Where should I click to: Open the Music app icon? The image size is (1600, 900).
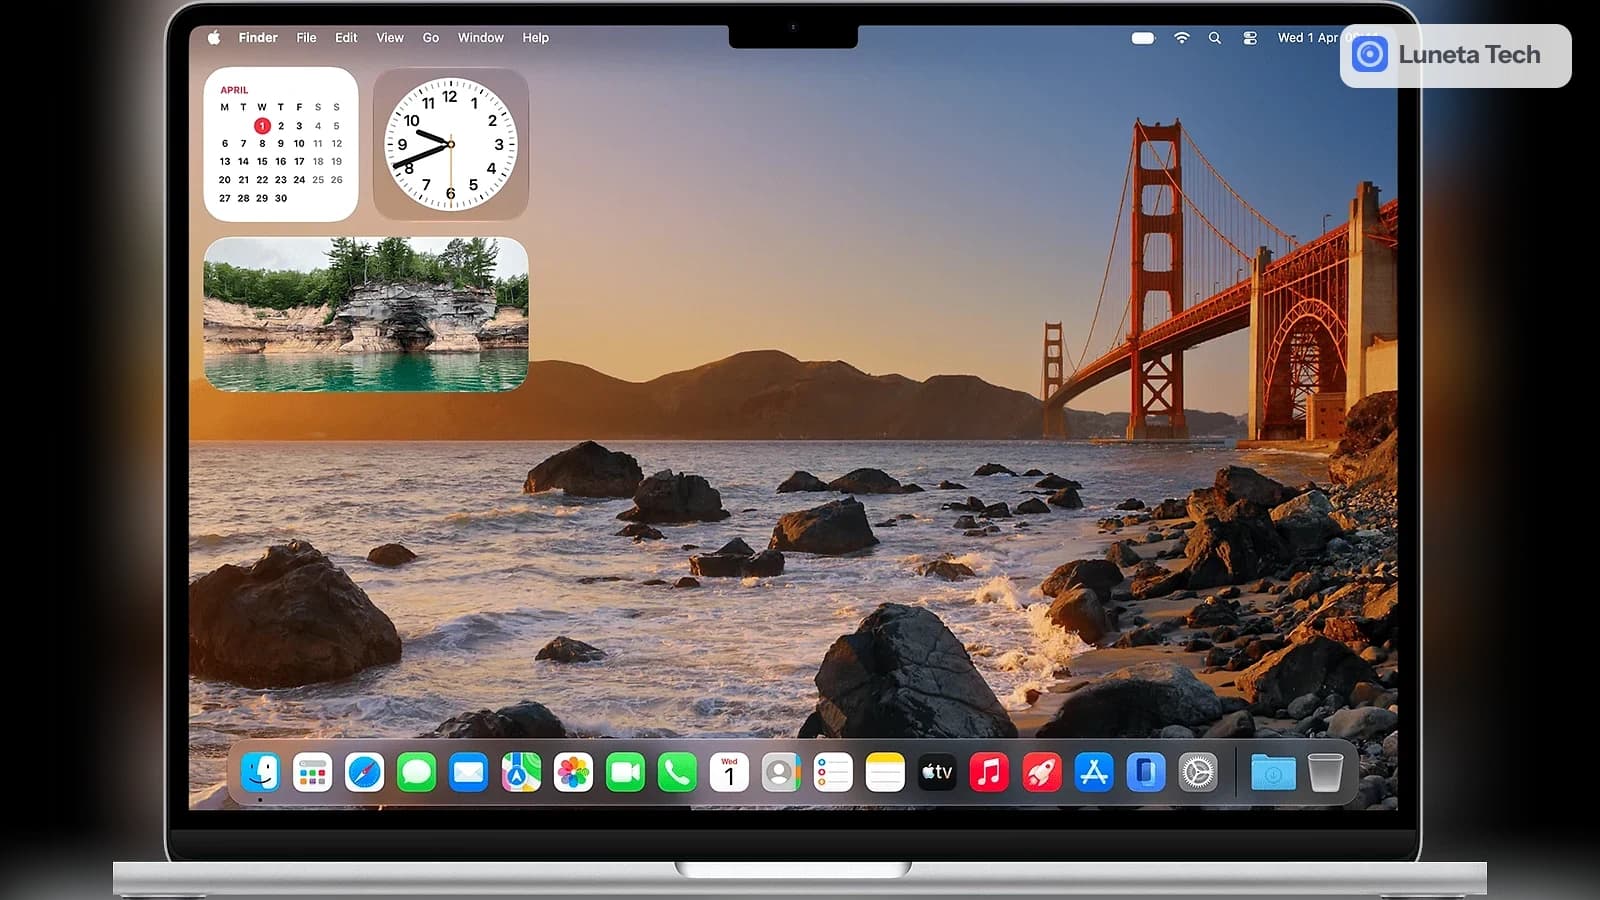coord(989,773)
